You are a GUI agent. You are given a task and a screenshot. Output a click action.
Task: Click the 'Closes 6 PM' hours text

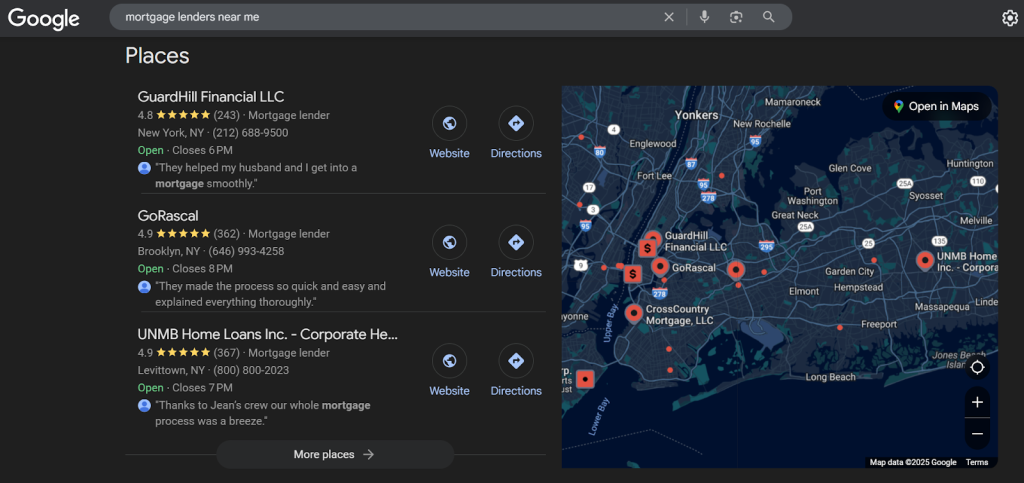(202, 150)
